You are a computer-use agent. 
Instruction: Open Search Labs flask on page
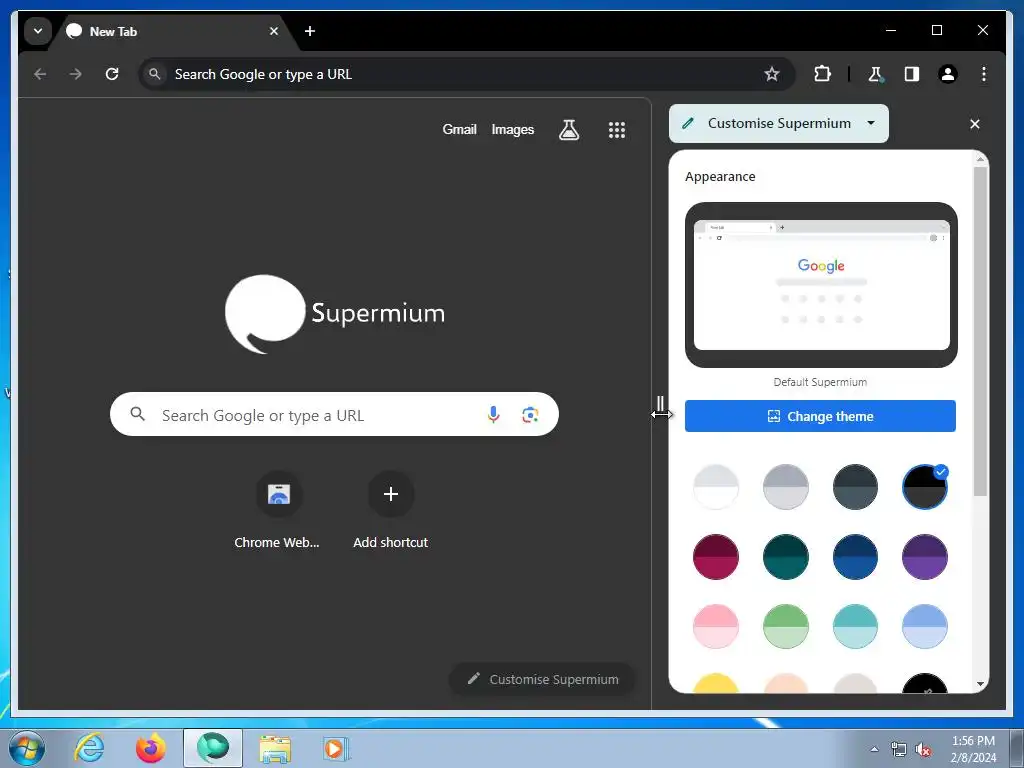pyautogui.click(x=569, y=130)
